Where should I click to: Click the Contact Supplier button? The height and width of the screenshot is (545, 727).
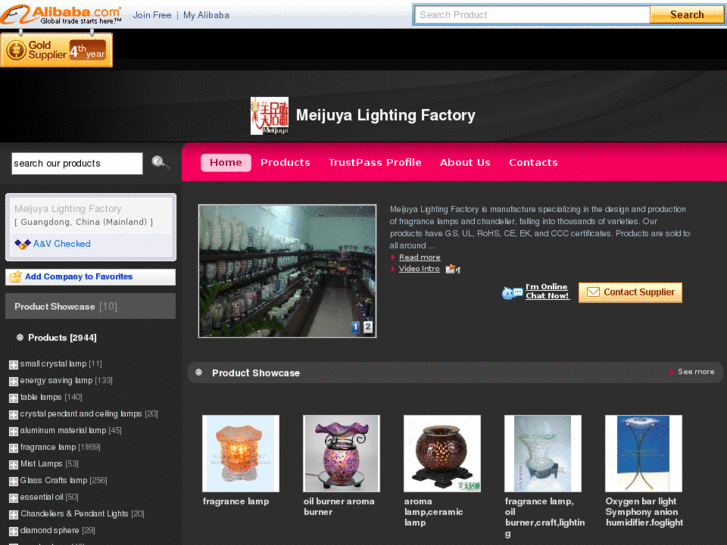click(630, 292)
